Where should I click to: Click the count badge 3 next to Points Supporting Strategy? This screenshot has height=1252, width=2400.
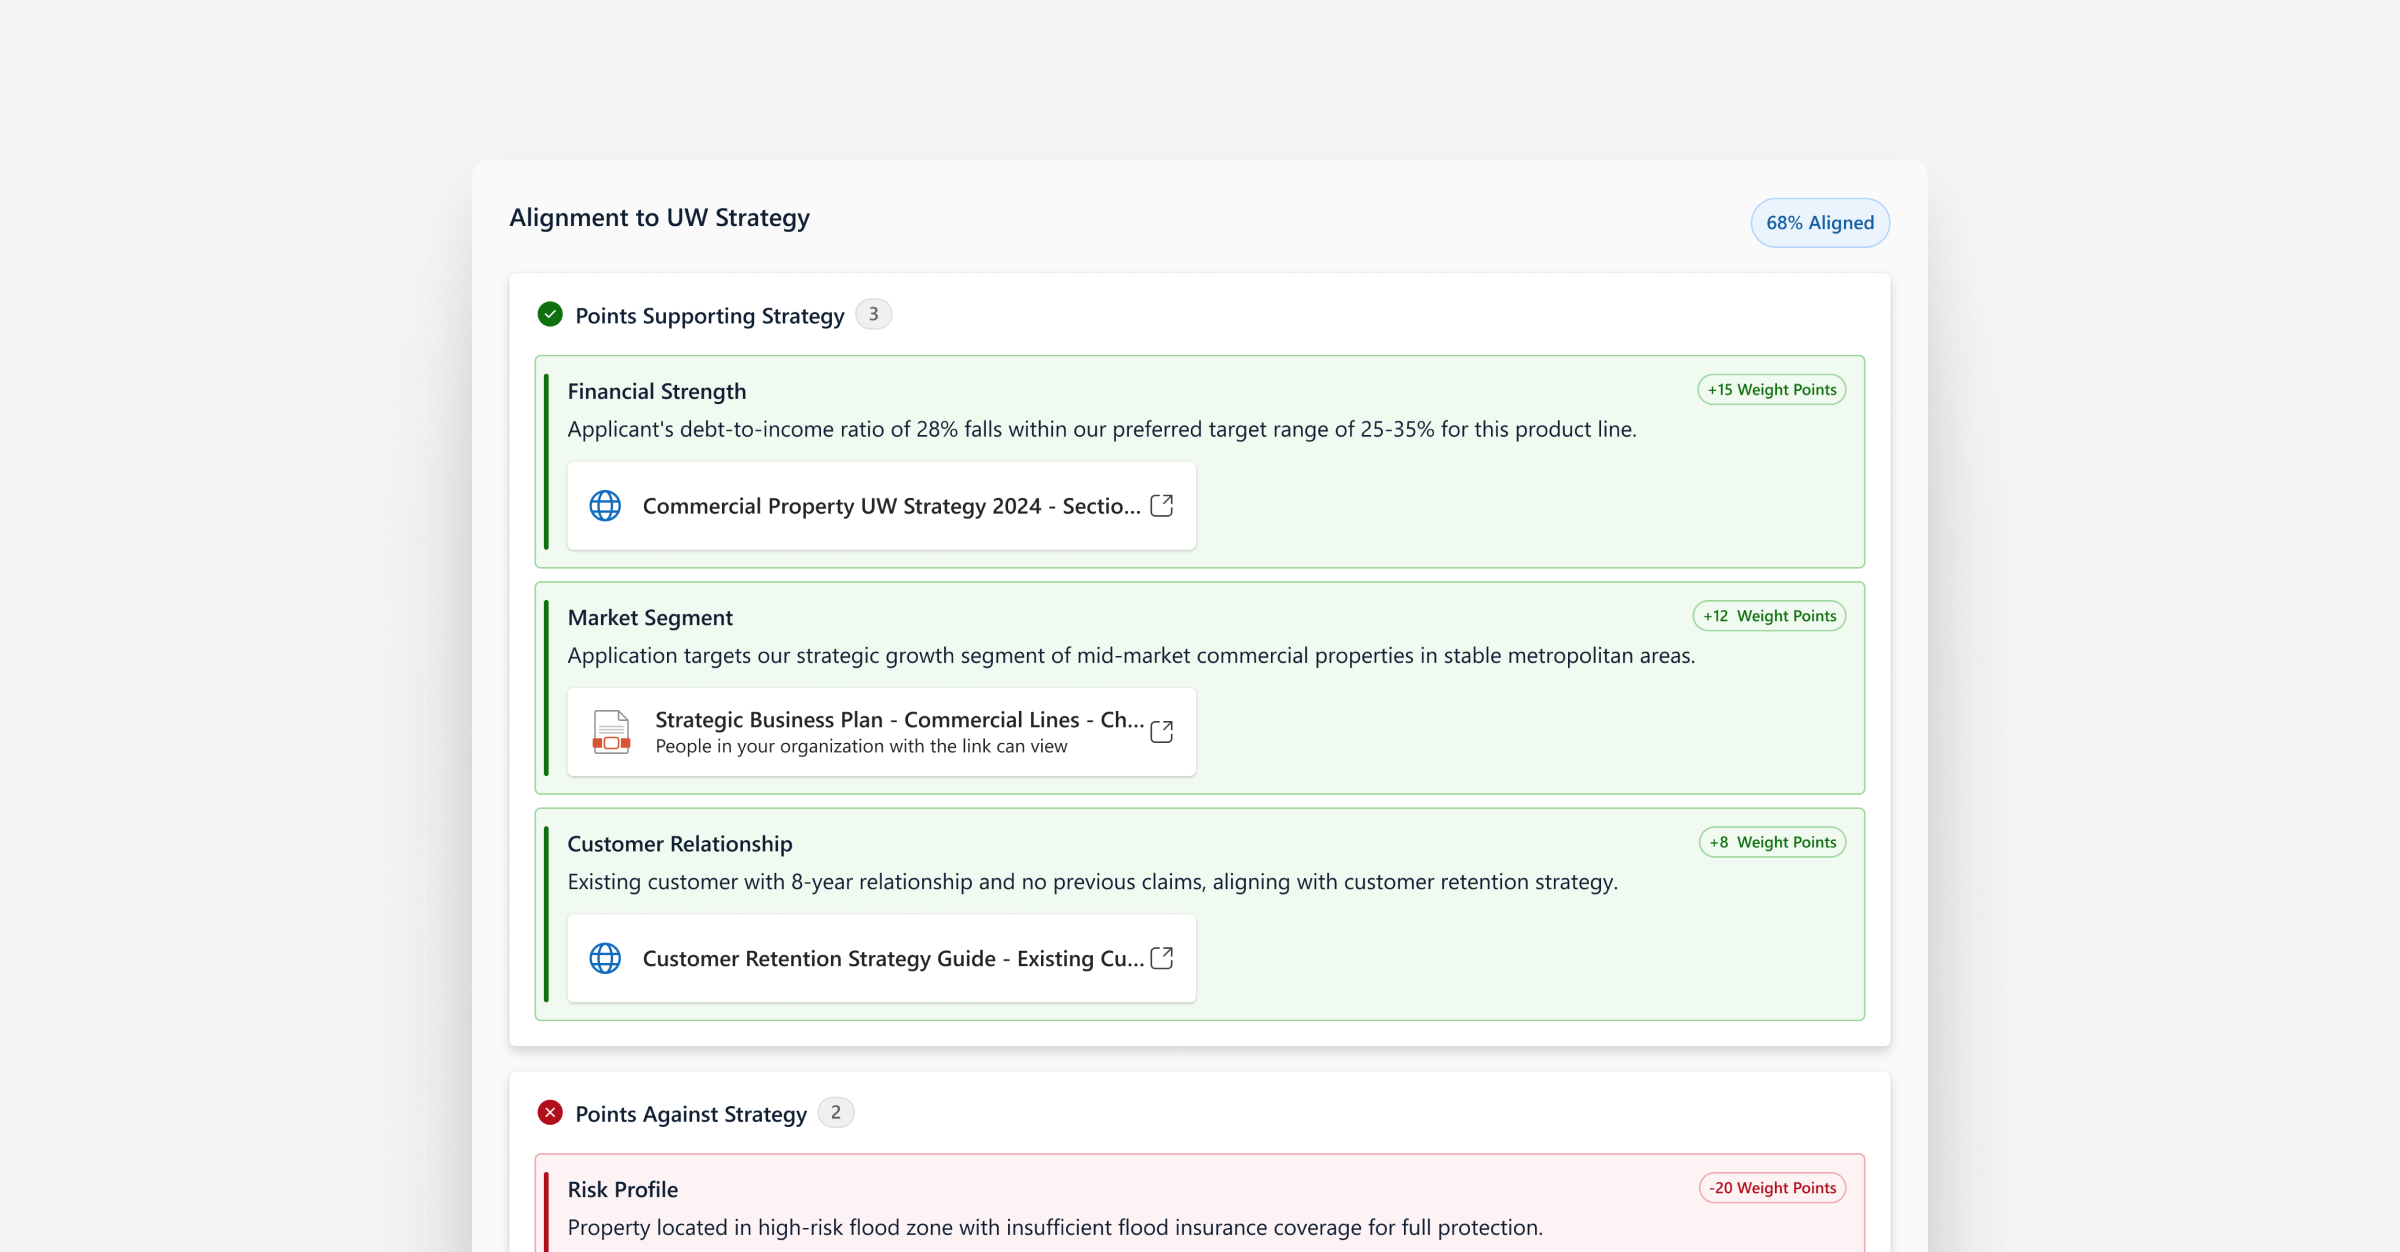[x=873, y=314]
